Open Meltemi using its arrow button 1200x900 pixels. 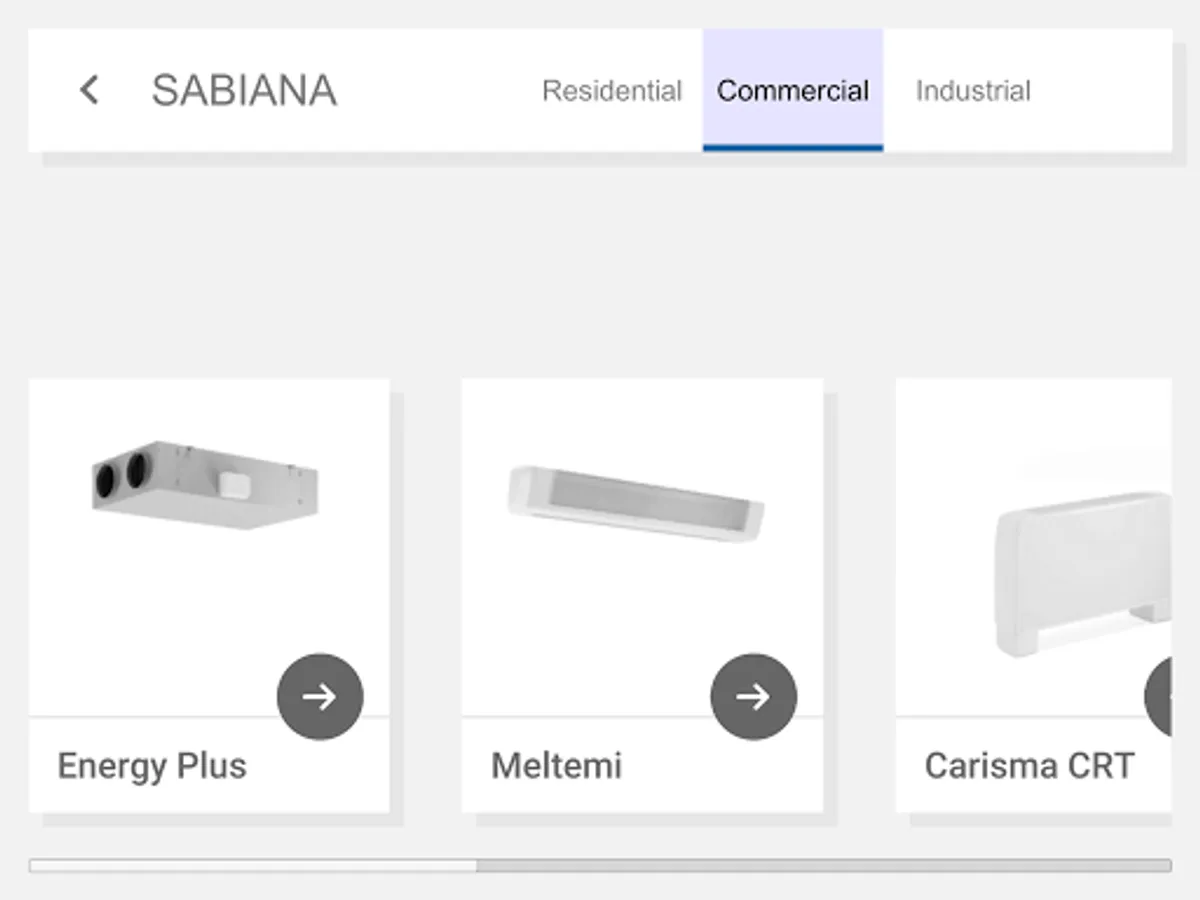[754, 697]
